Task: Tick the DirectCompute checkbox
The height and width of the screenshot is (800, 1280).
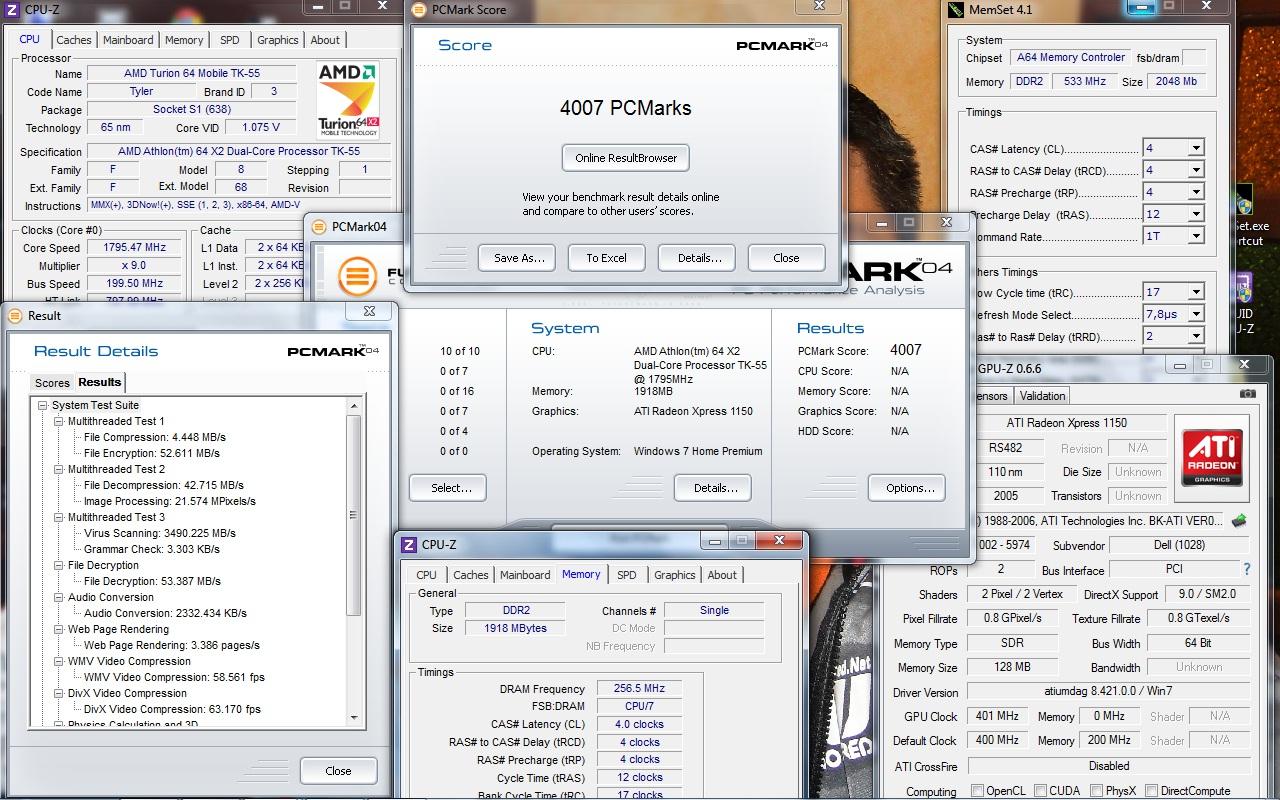Action: 1150,791
